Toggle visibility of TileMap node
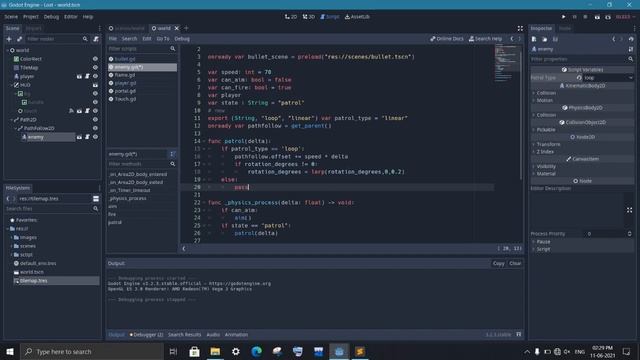Viewport: 640px width, 360px height. point(95,67)
